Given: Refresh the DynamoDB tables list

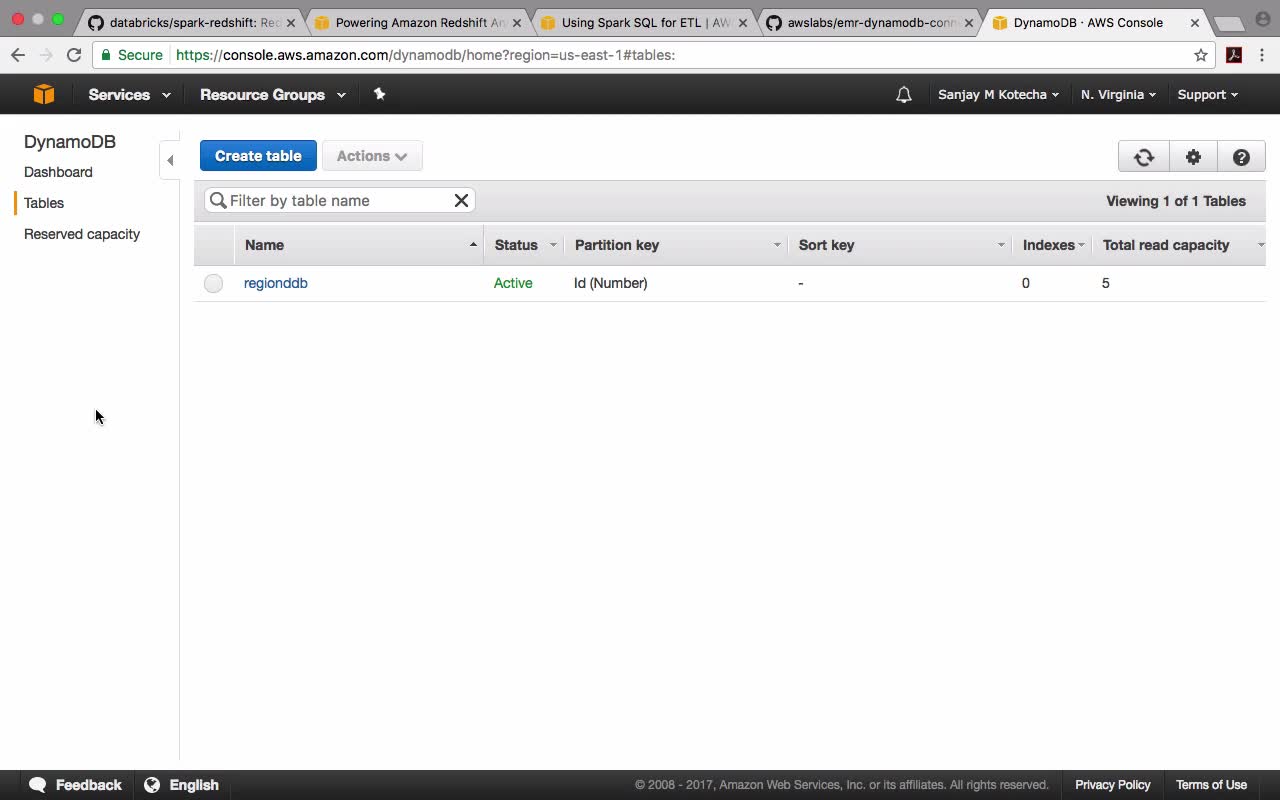Looking at the screenshot, I should [1144, 157].
